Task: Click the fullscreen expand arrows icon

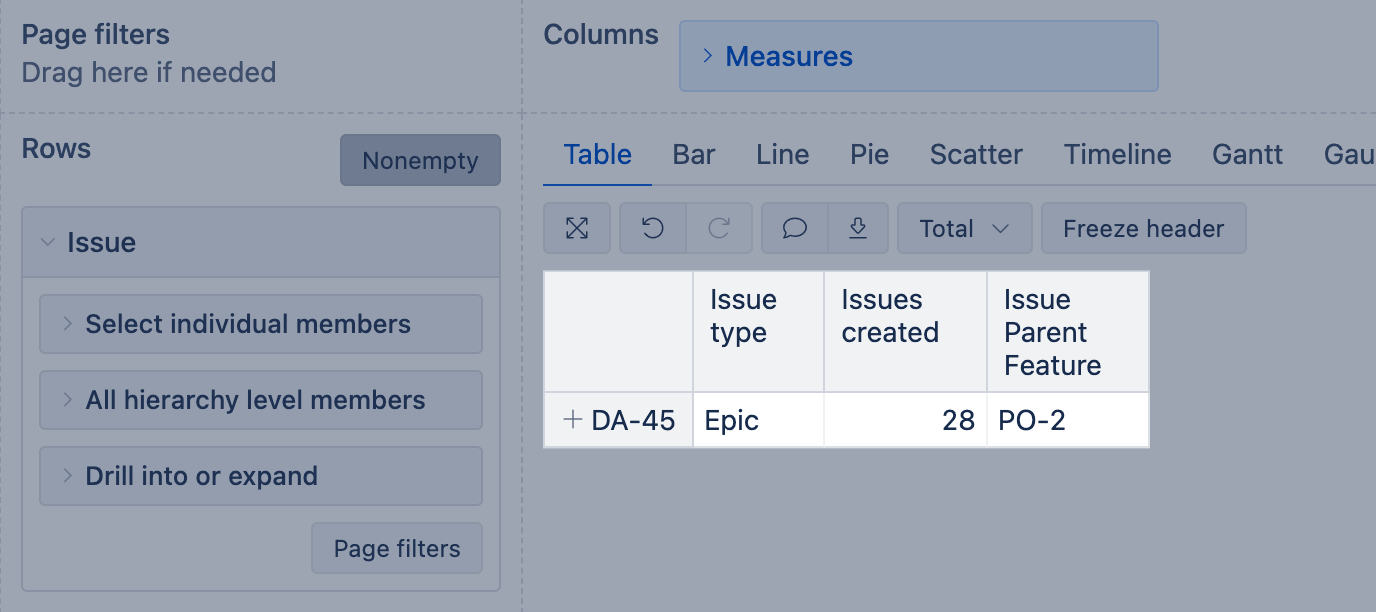Action: [577, 229]
